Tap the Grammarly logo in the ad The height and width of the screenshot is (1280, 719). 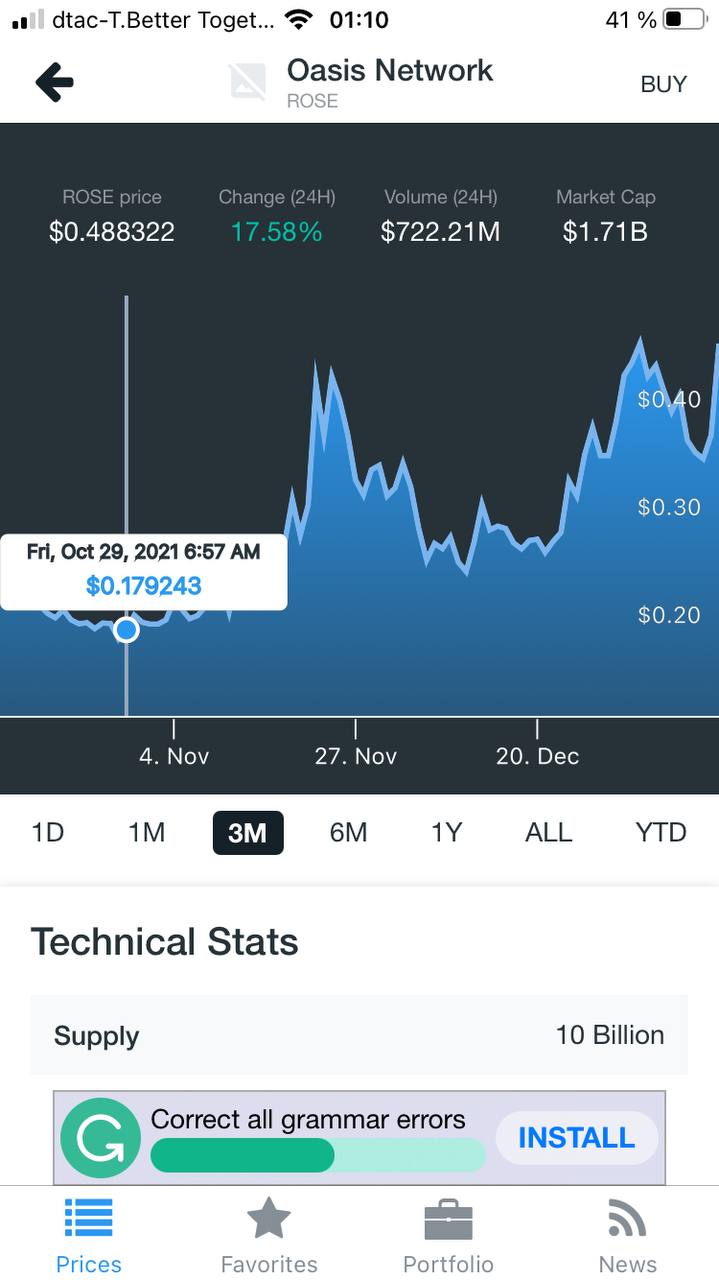click(x=100, y=1138)
